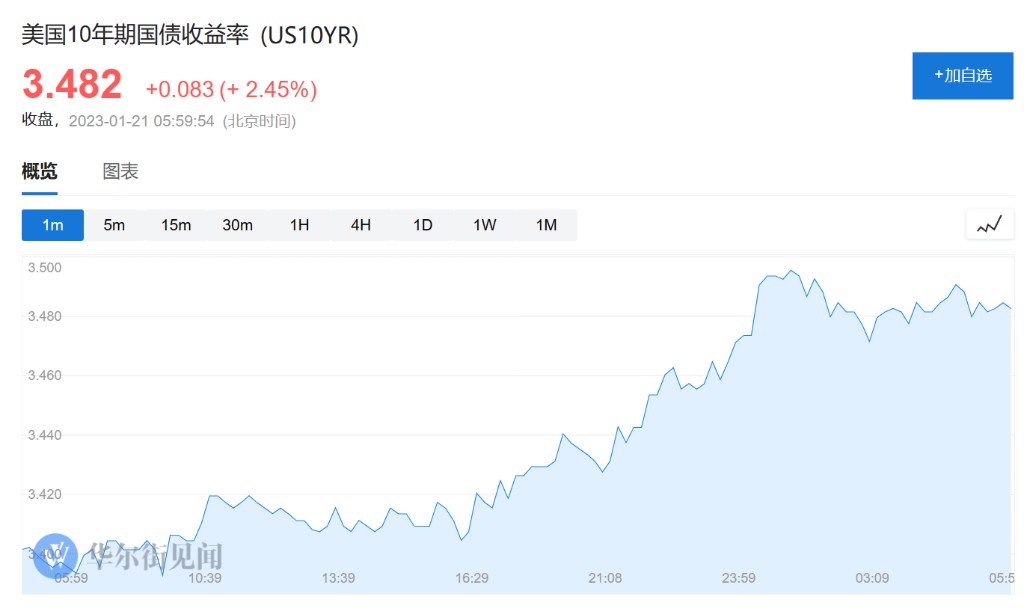
Task: Click the 16:29 time axis marker
Action: (x=472, y=578)
